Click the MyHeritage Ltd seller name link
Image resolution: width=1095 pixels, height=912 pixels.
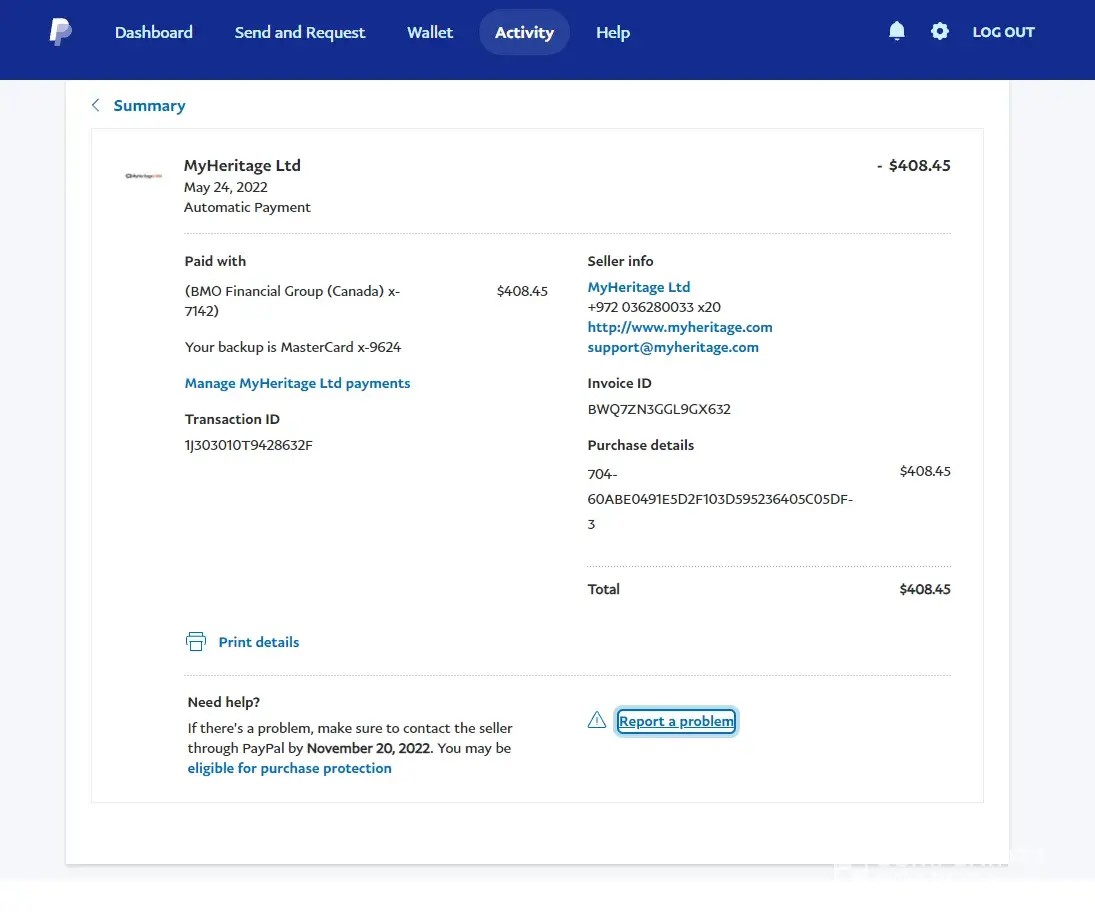(639, 287)
